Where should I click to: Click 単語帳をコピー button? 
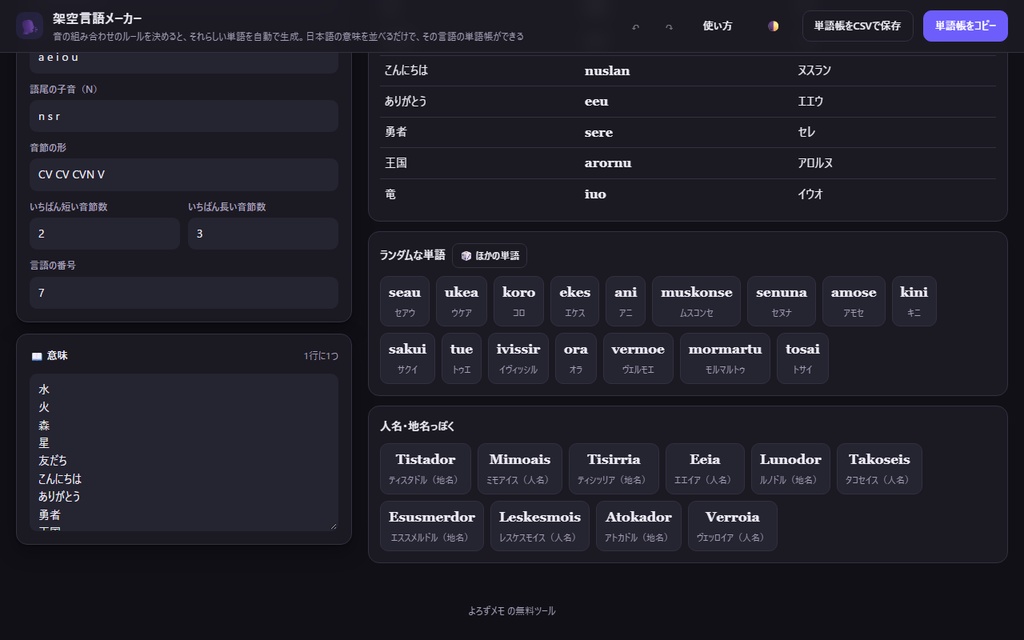click(965, 26)
